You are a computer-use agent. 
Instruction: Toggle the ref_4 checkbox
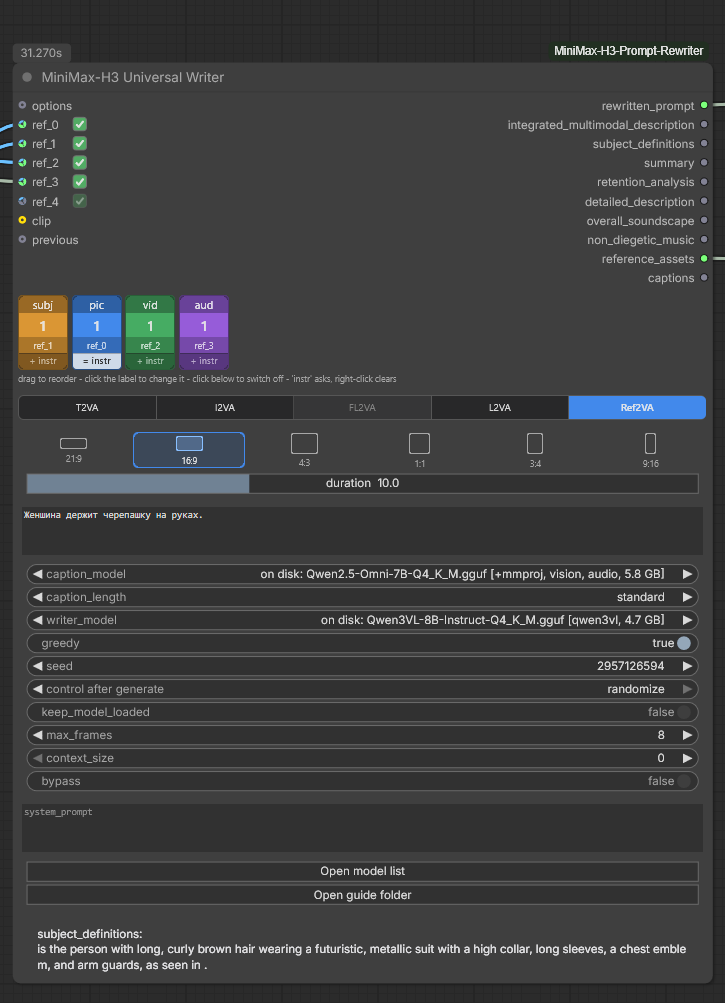(x=79, y=201)
